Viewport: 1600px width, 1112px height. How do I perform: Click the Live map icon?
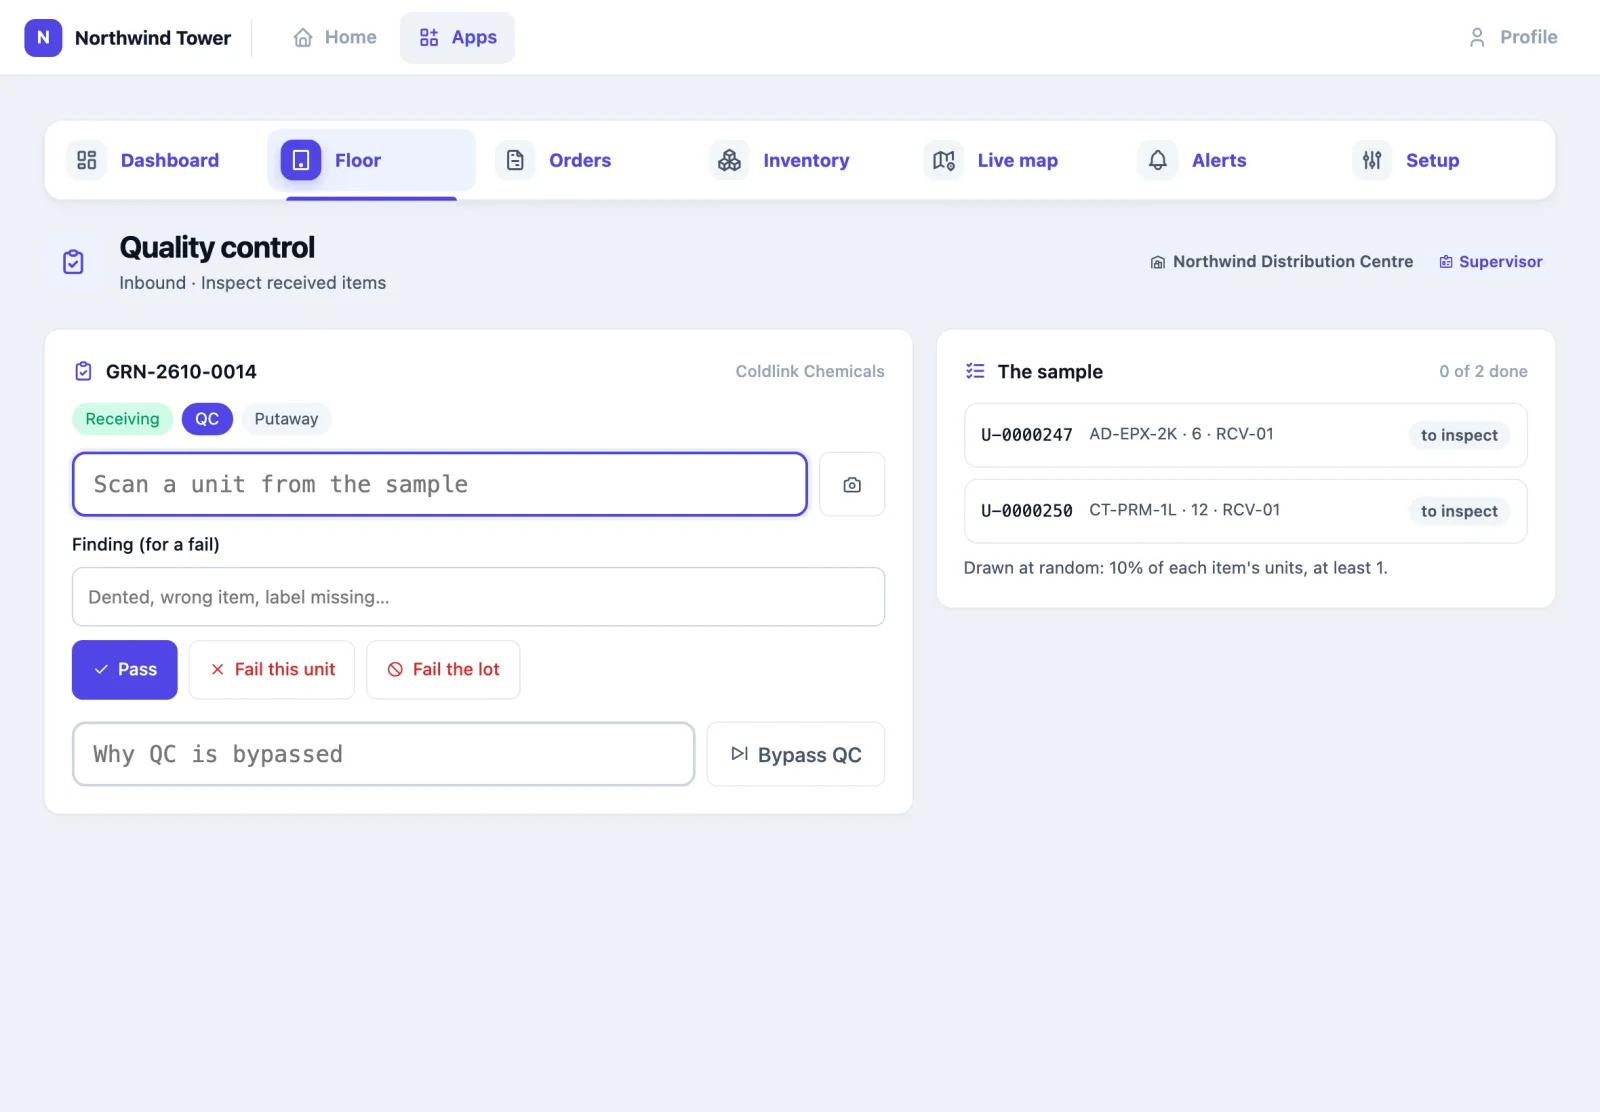(x=944, y=160)
